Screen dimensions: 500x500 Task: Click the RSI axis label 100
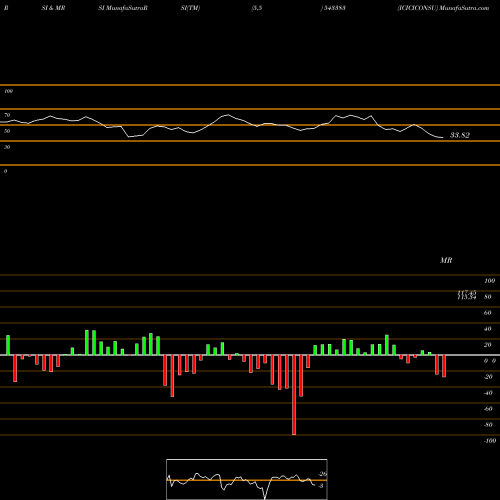tap(9, 91)
